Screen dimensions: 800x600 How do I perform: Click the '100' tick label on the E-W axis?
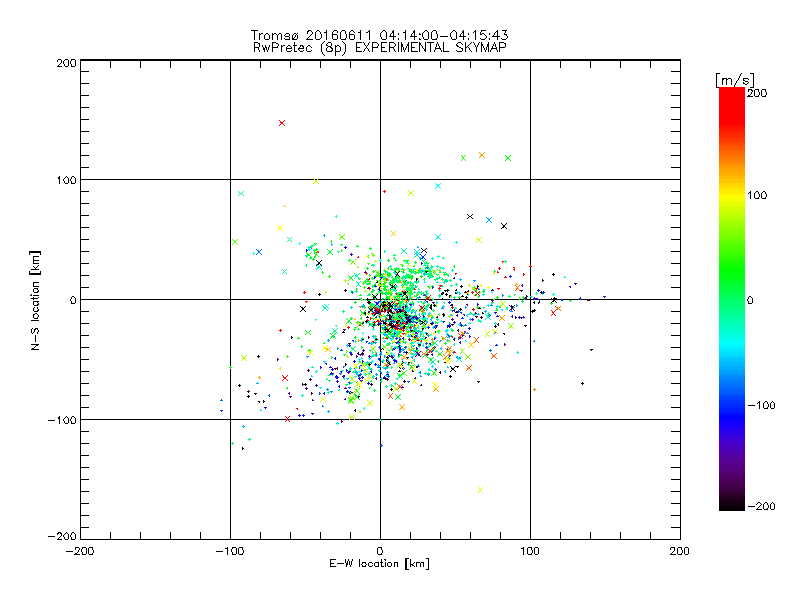click(x=530, y=551)
